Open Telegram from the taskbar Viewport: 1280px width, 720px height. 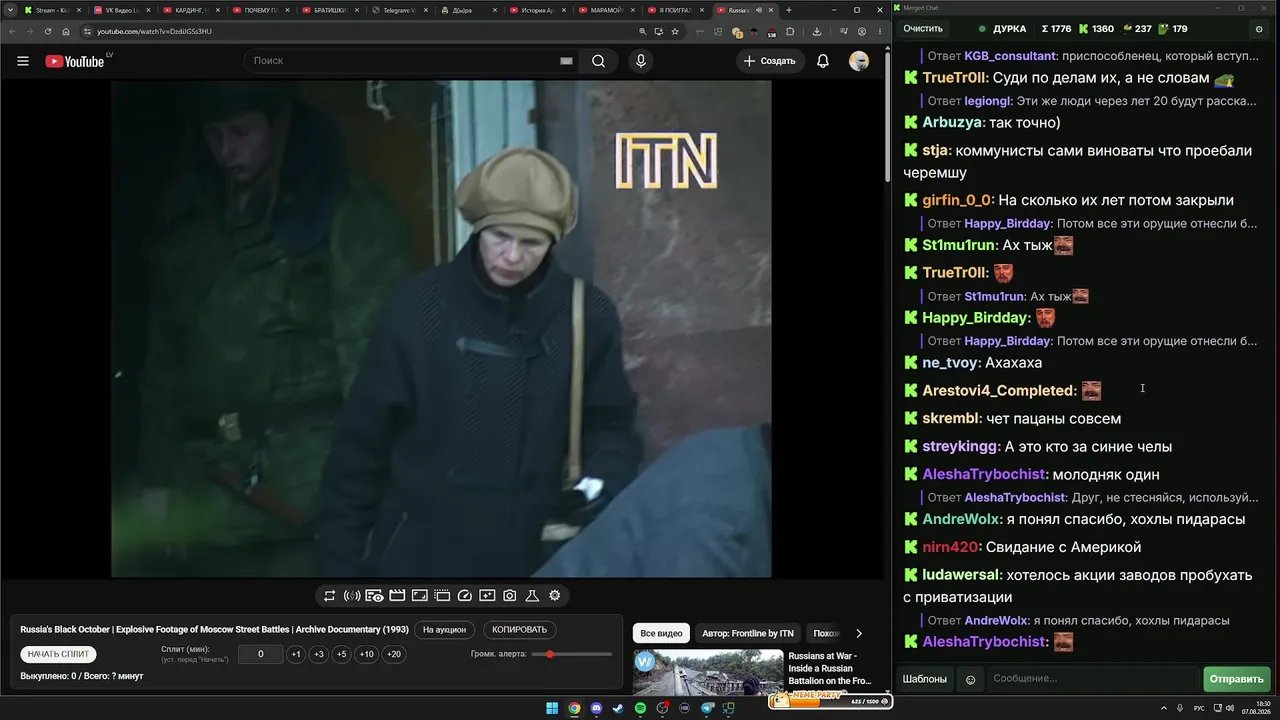tap(707, 708)
